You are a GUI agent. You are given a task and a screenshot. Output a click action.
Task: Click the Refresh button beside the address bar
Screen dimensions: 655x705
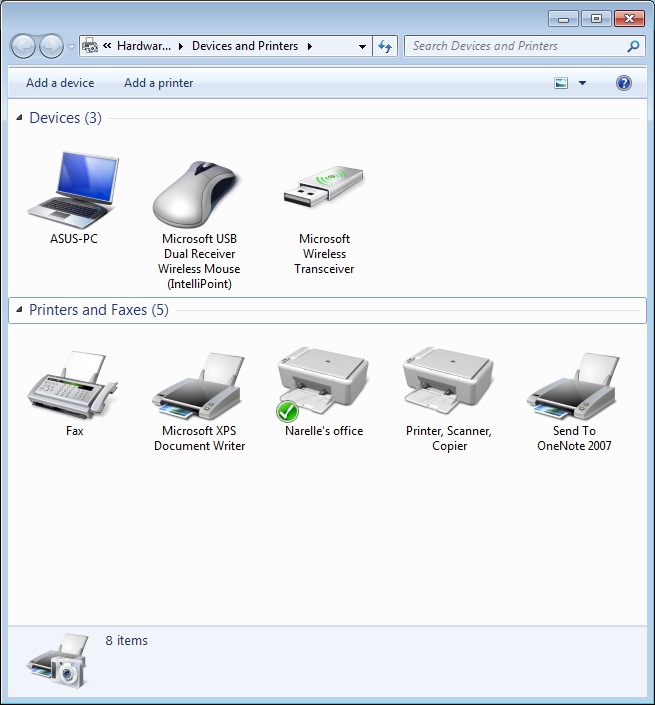385,46
